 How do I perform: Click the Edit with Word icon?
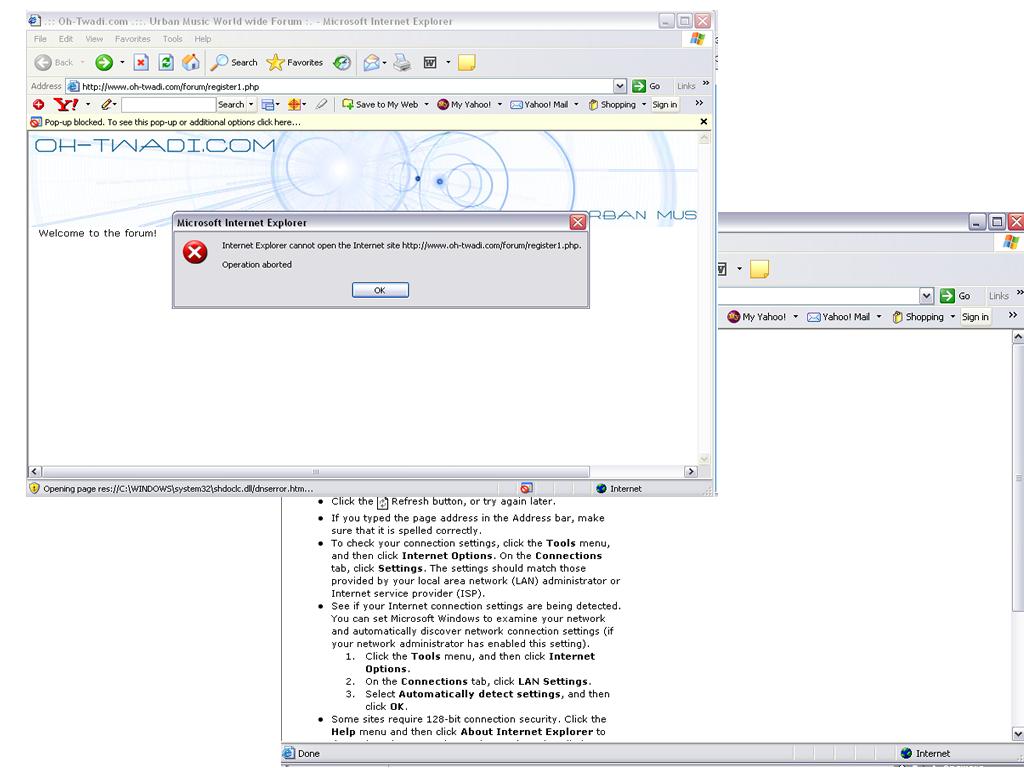pos(430,63)
